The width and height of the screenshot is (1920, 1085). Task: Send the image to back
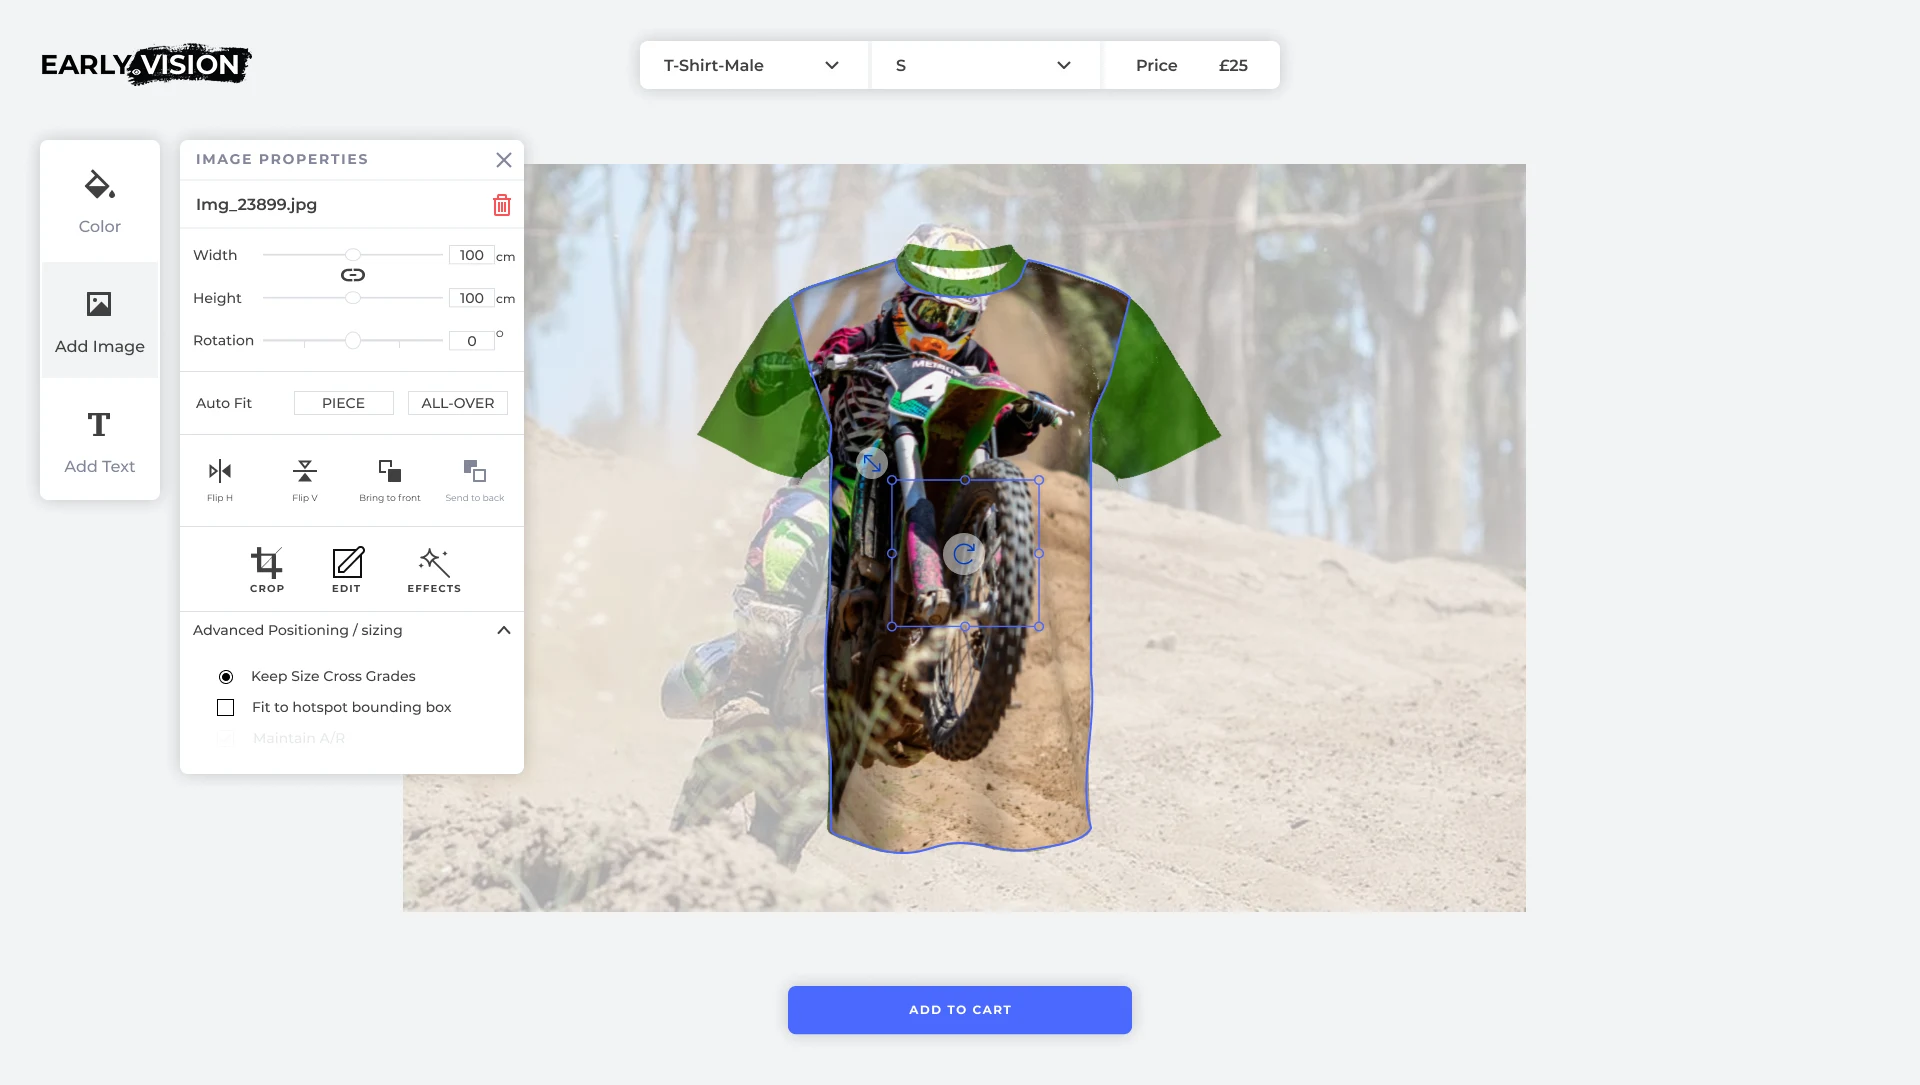click(475, 479)
